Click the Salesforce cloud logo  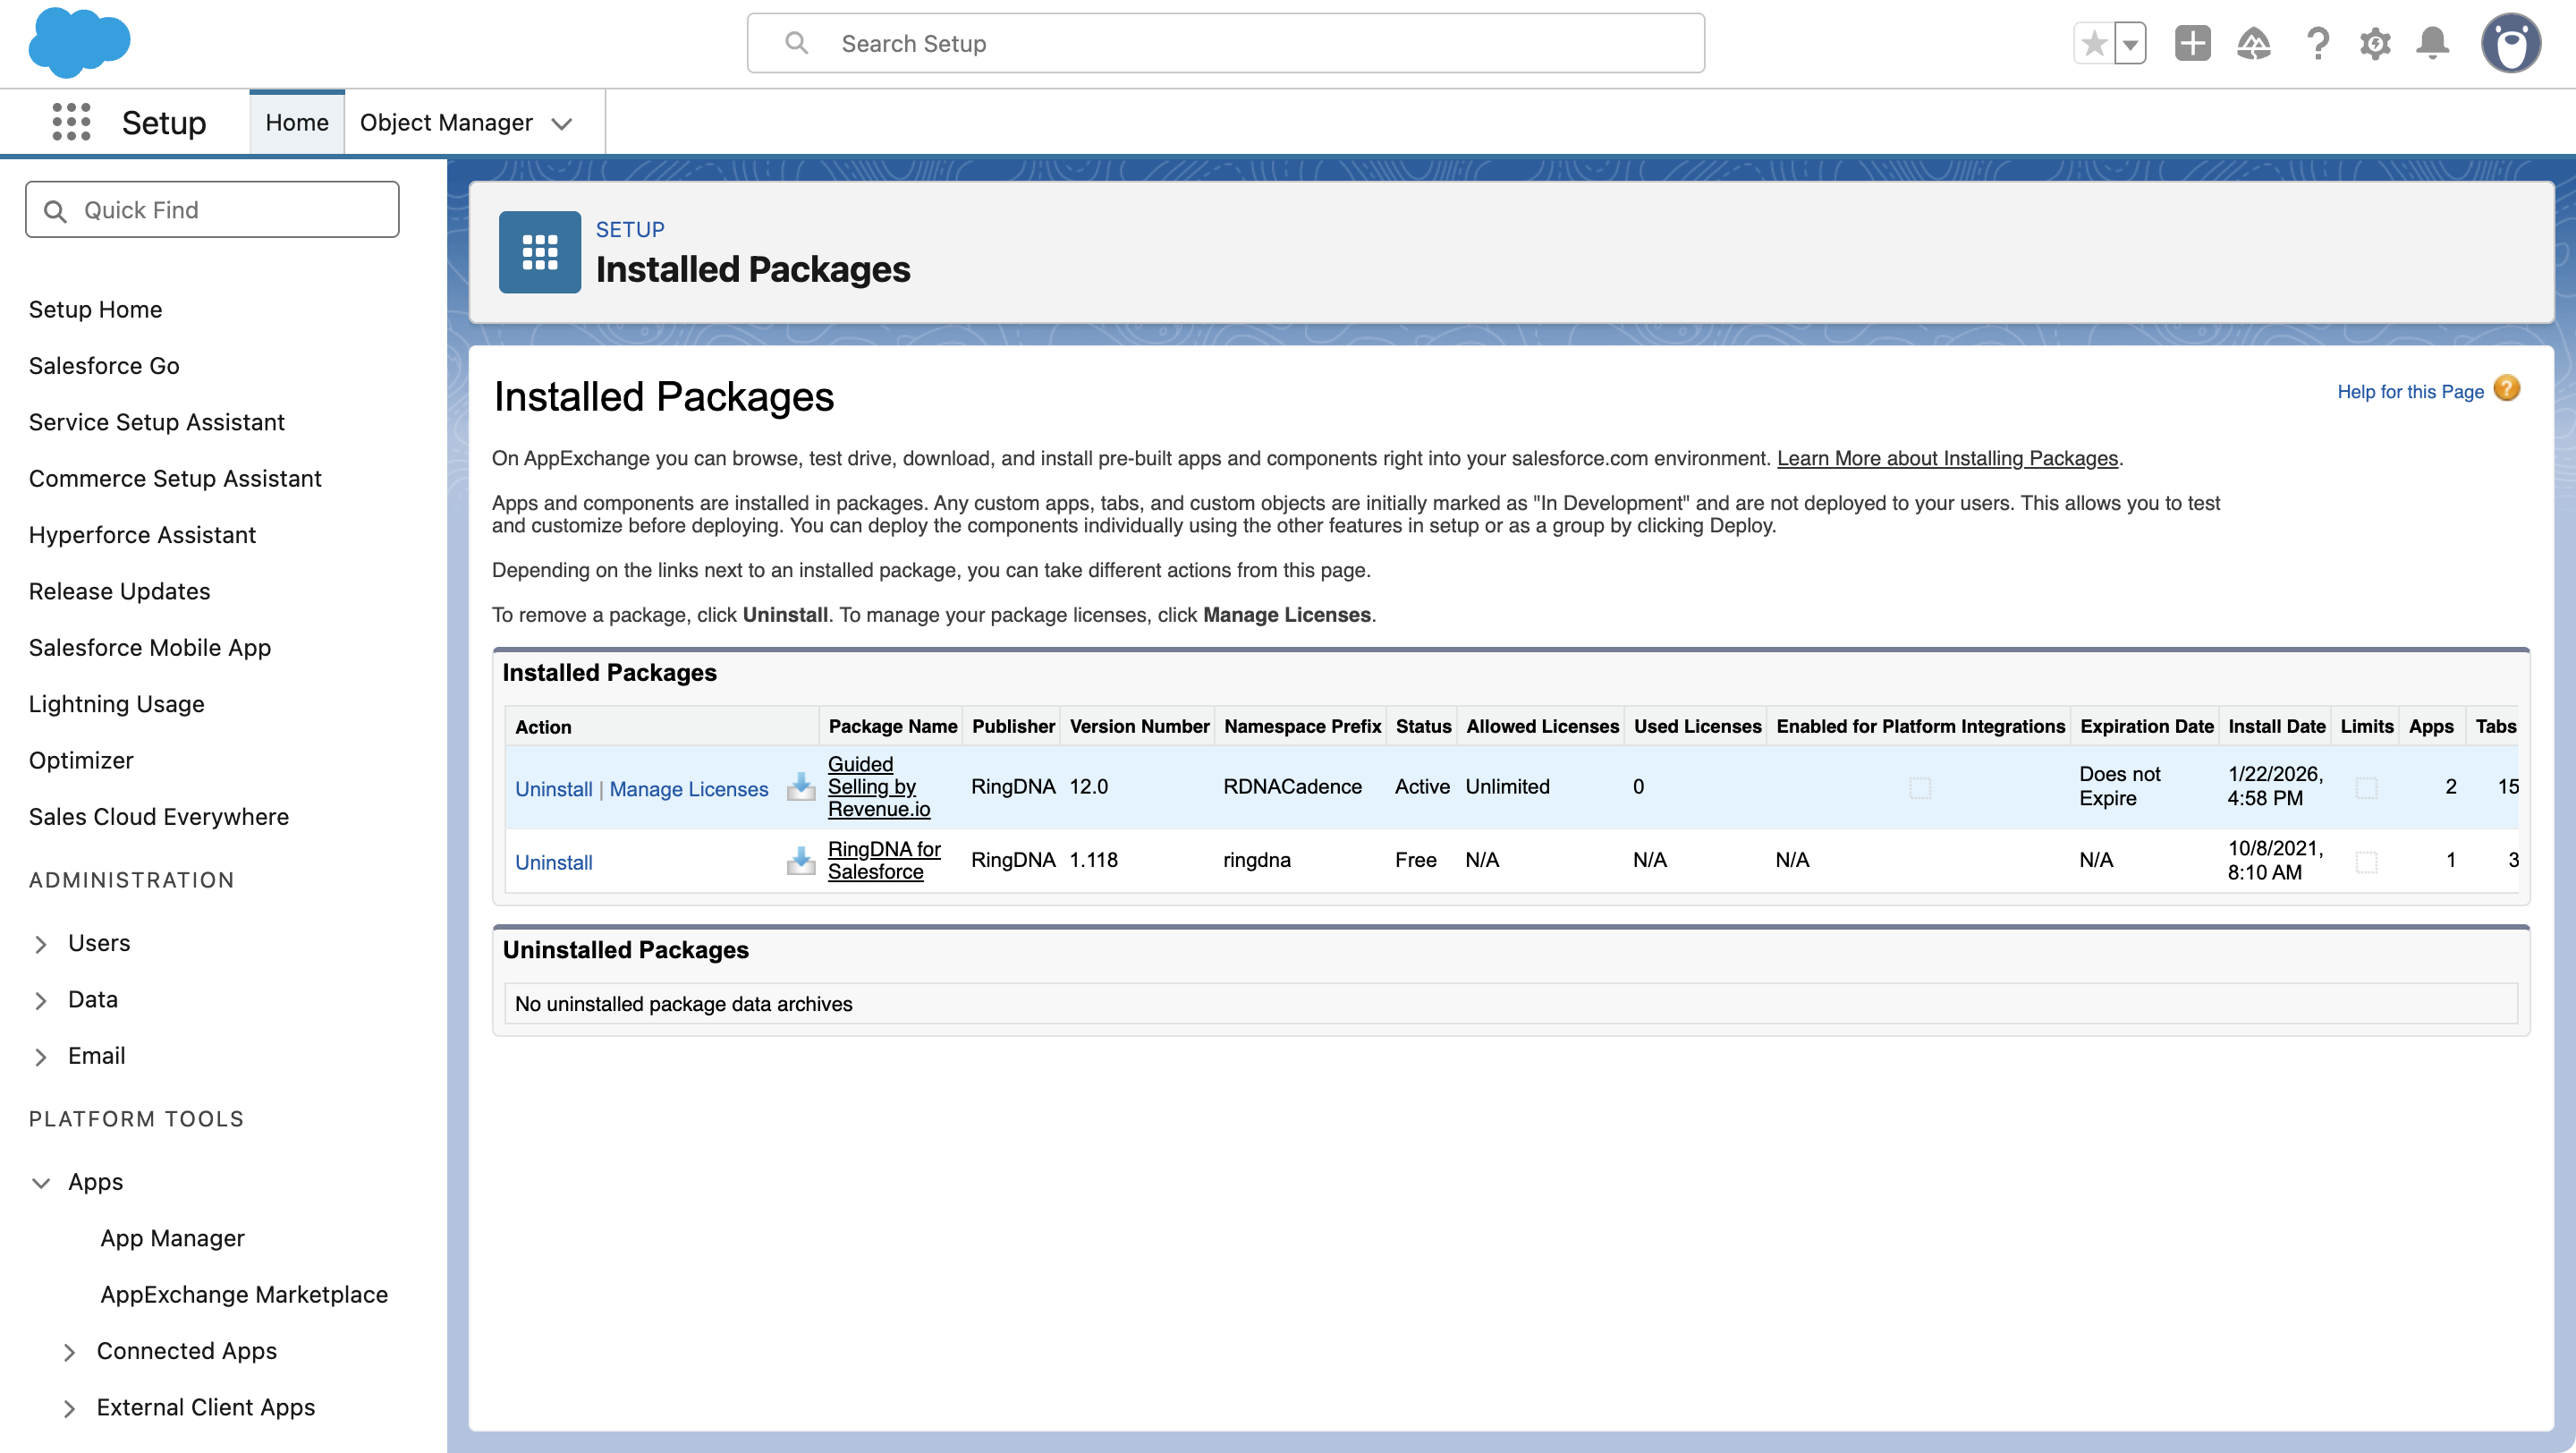click(80, 42)
